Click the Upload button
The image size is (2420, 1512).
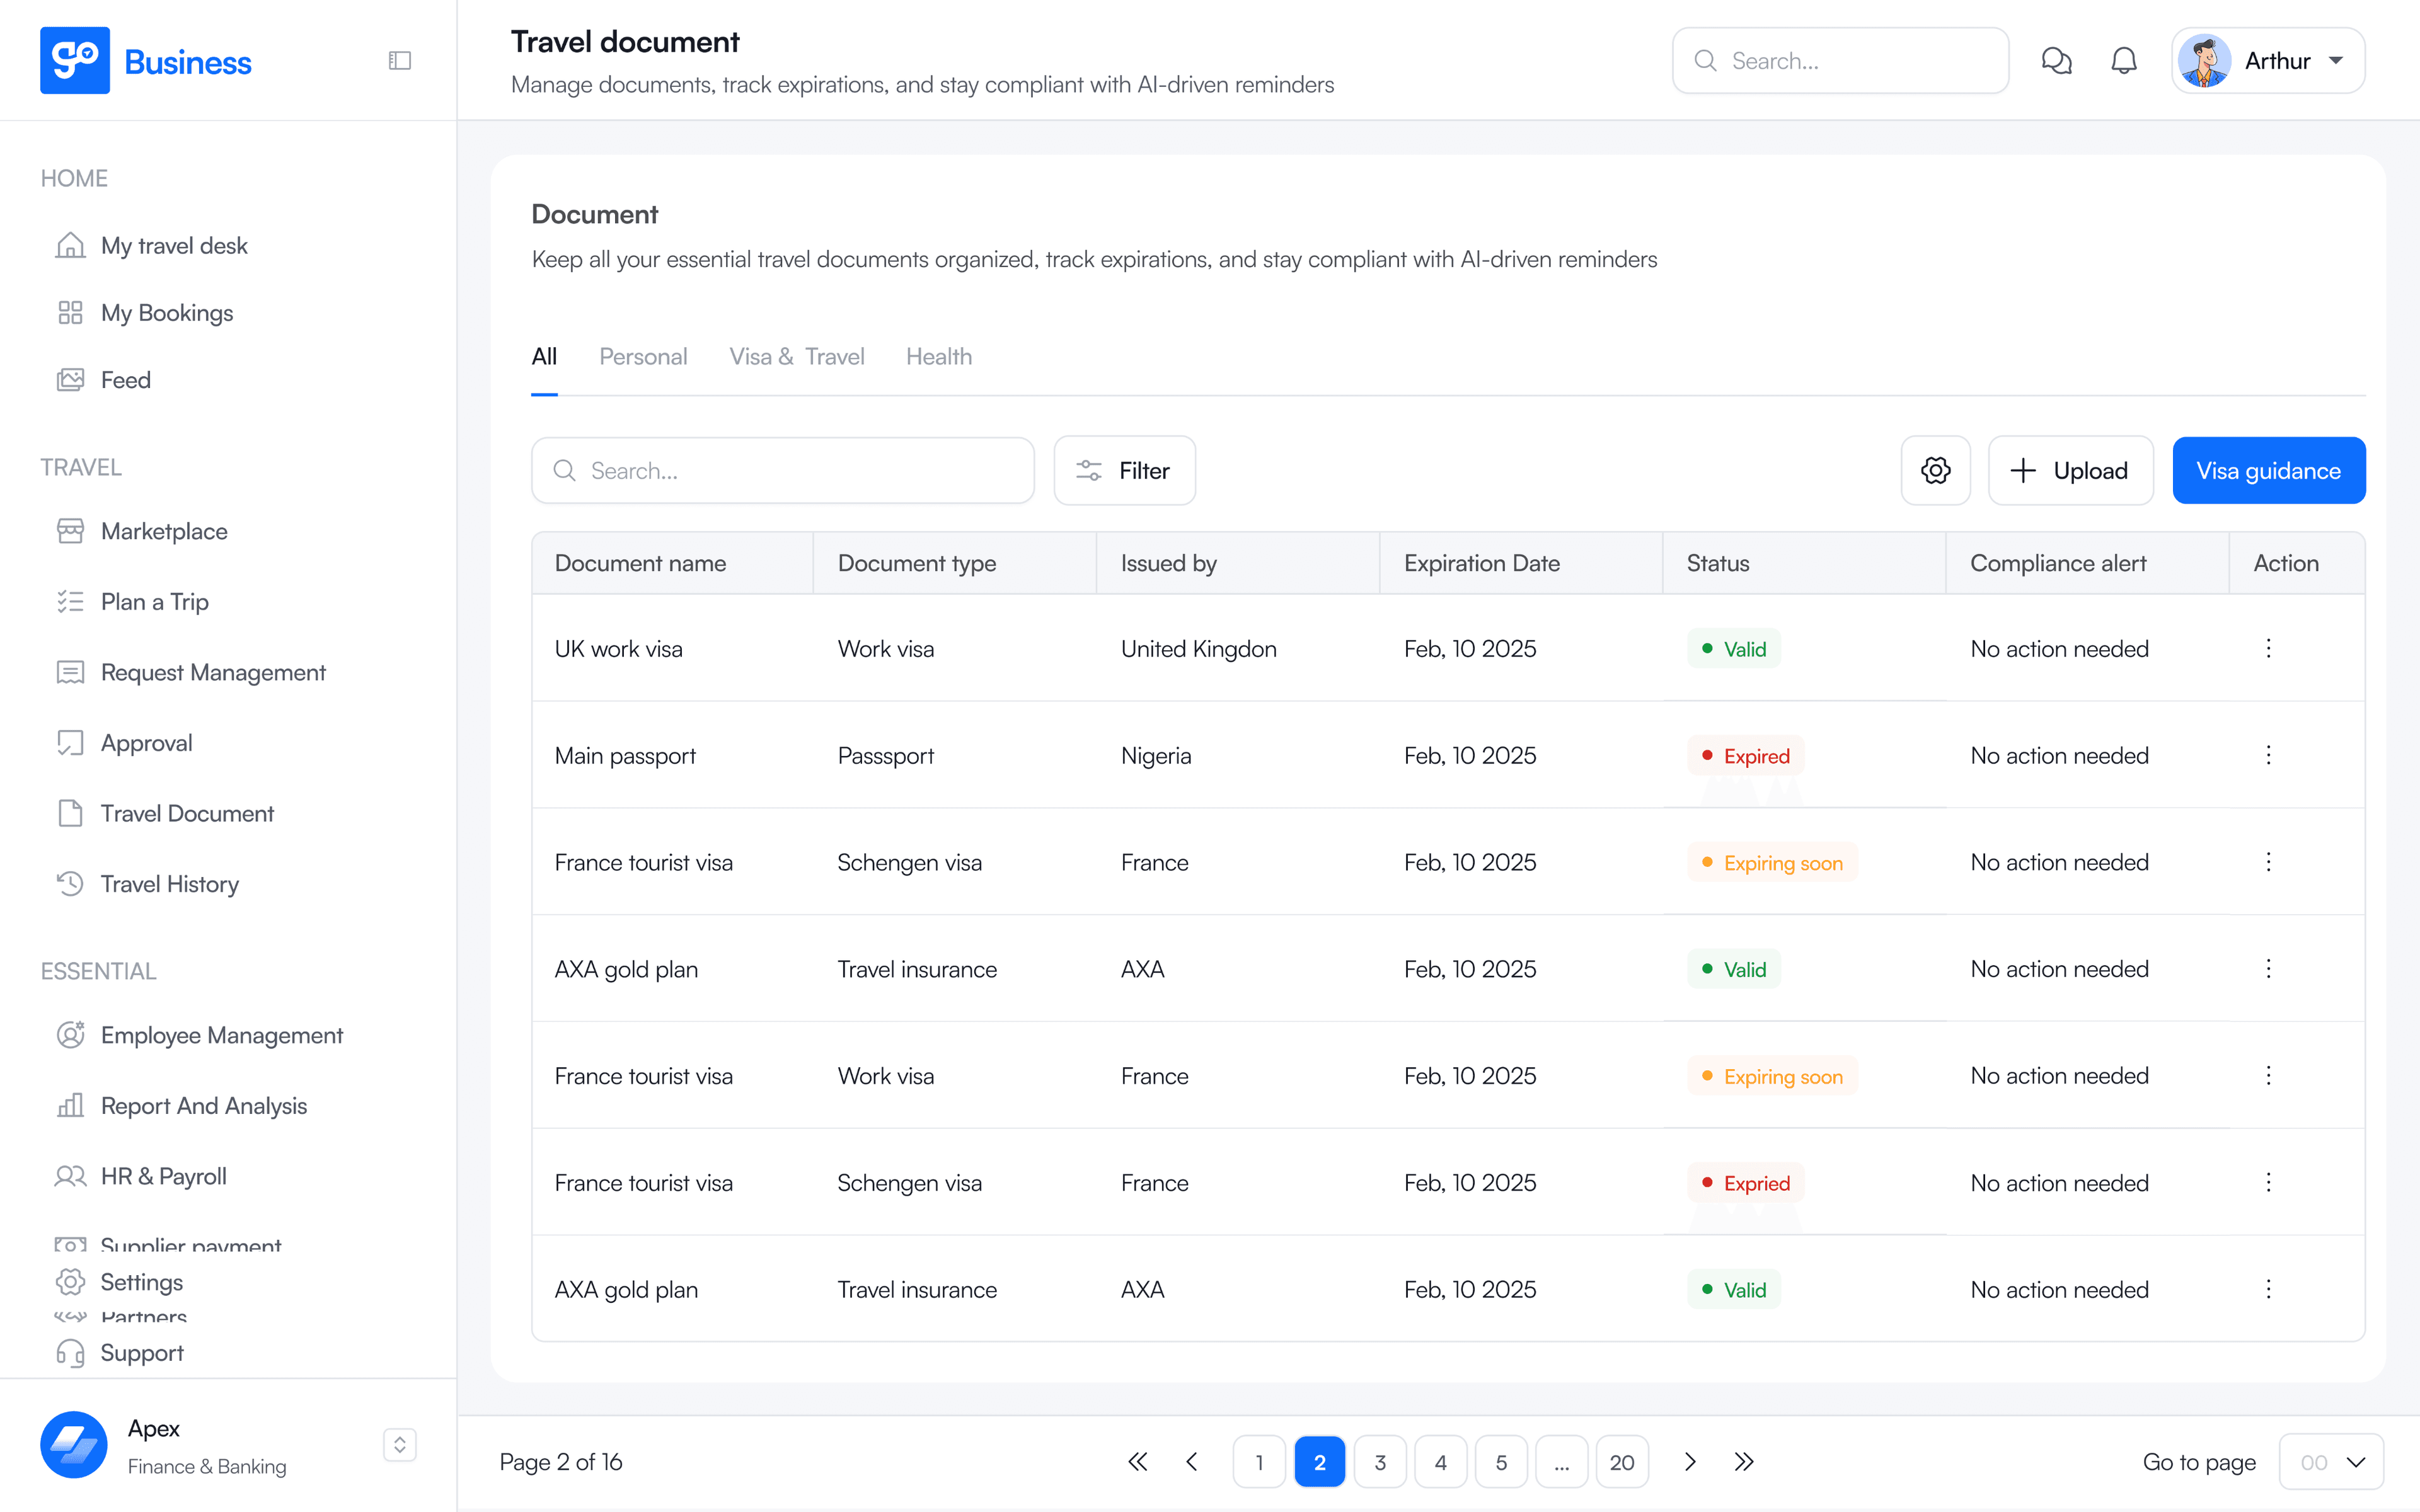coord(2070,470)
